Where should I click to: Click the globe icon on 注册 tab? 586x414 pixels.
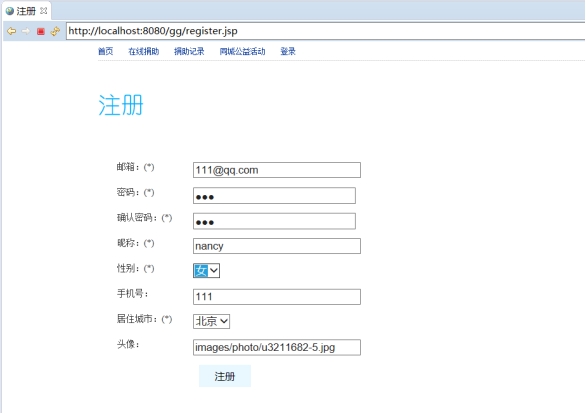tap(10, 11)
